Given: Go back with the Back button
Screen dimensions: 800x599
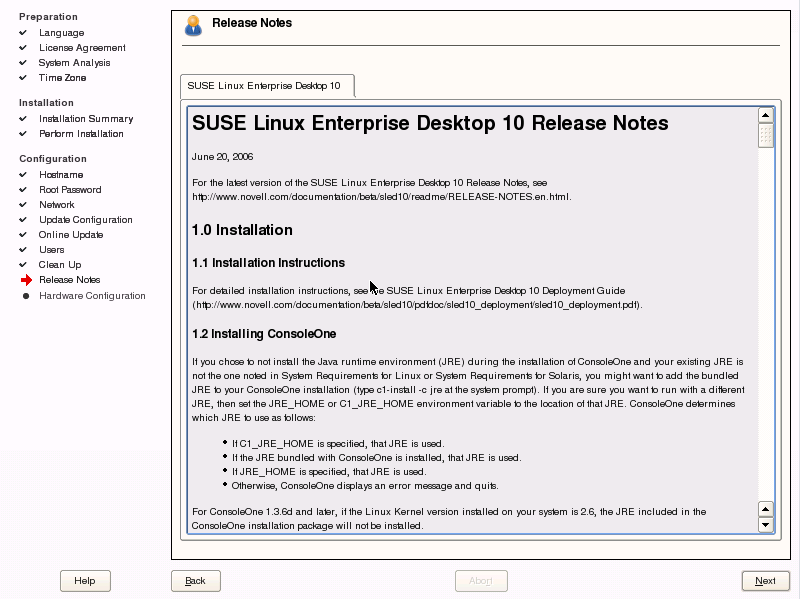Looking at the screenshot, I should coord(196,581).
